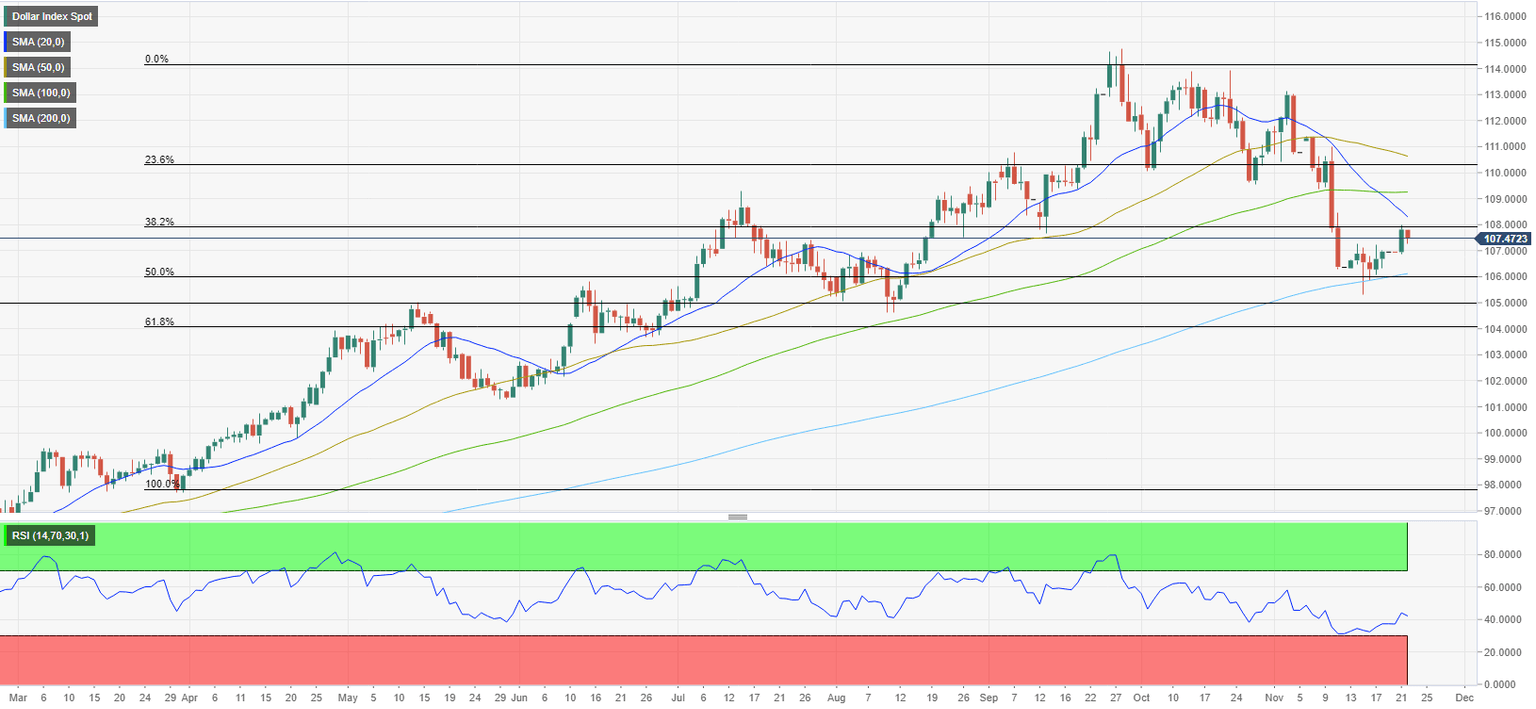Select the 0.0% Fibonacci level label
Image resolution: width=1536 pixels, height=709 pixels.
point(157,59)
